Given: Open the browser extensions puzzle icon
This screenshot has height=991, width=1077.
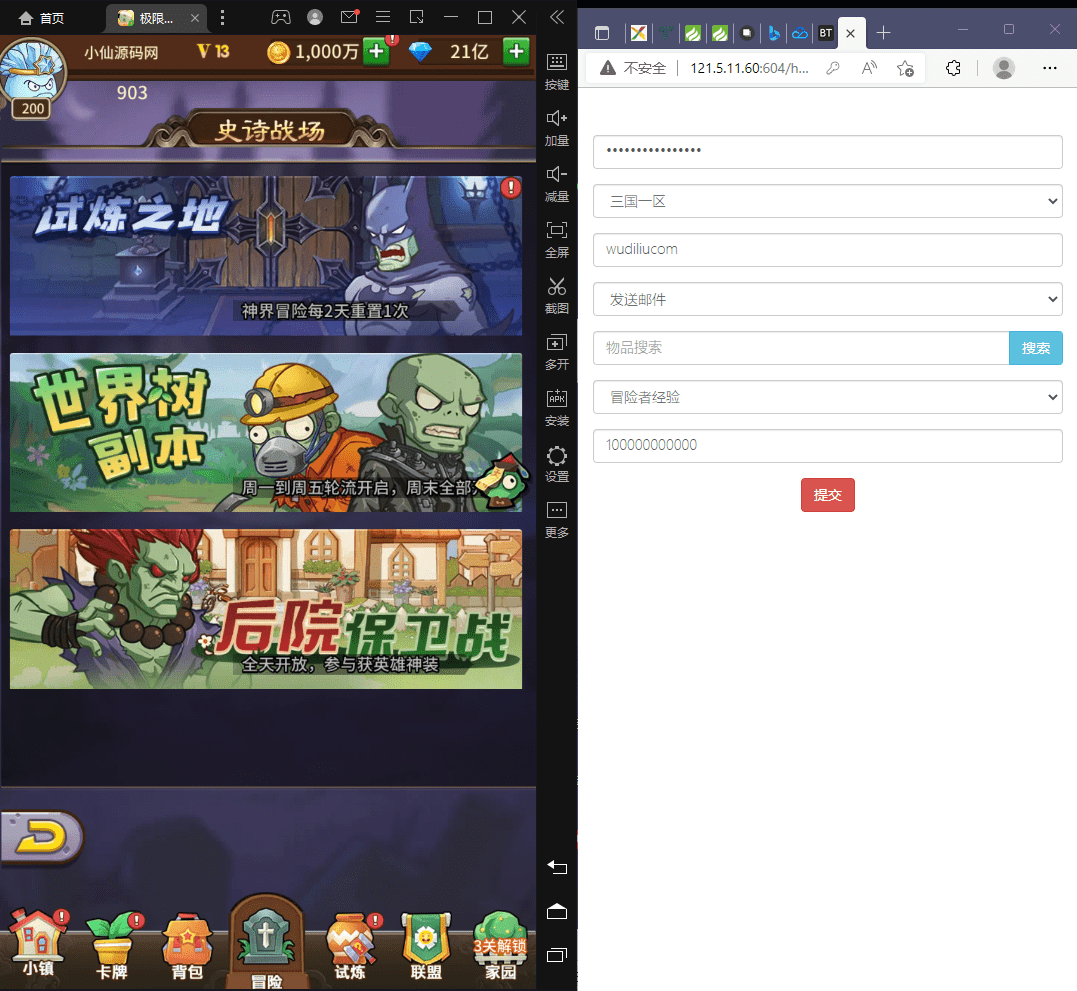Looking at the screenshot, I should (x=953, y=68).
